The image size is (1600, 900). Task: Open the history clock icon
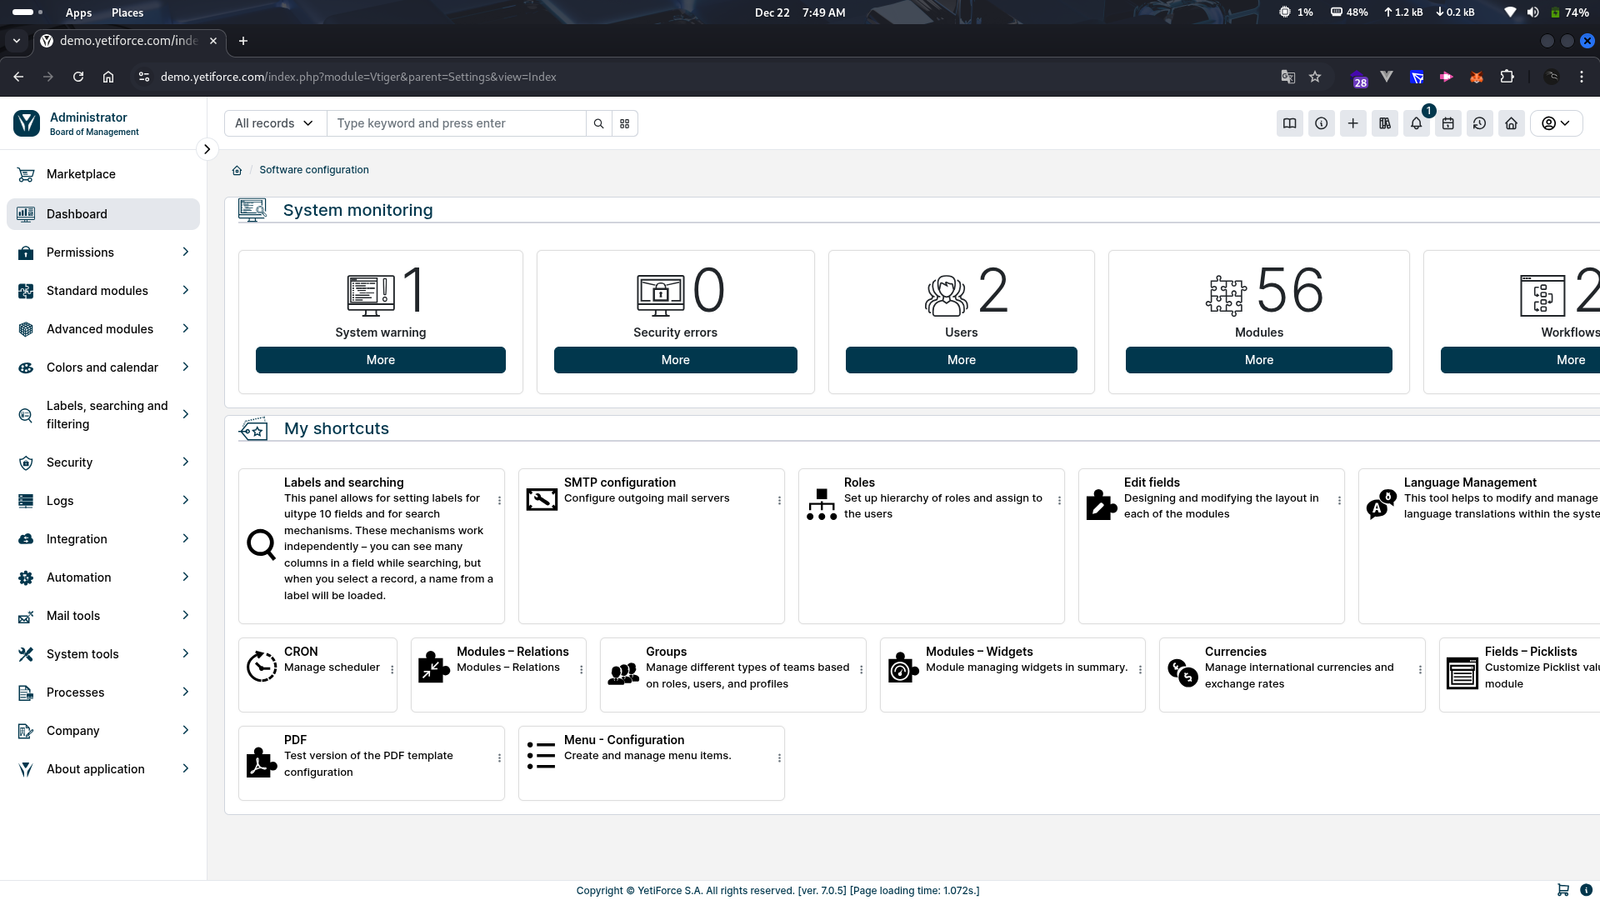coord(1479,124)
